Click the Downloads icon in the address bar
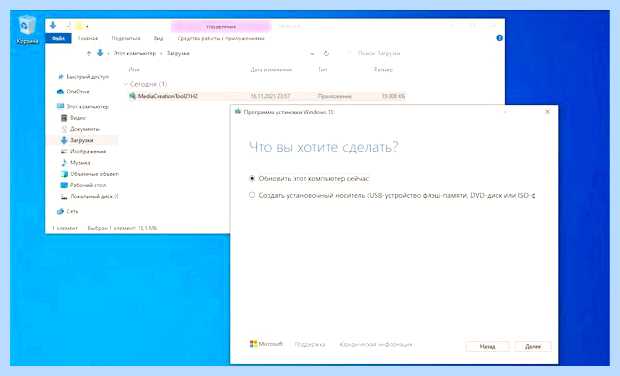620x376 pixels. [100, 53]
